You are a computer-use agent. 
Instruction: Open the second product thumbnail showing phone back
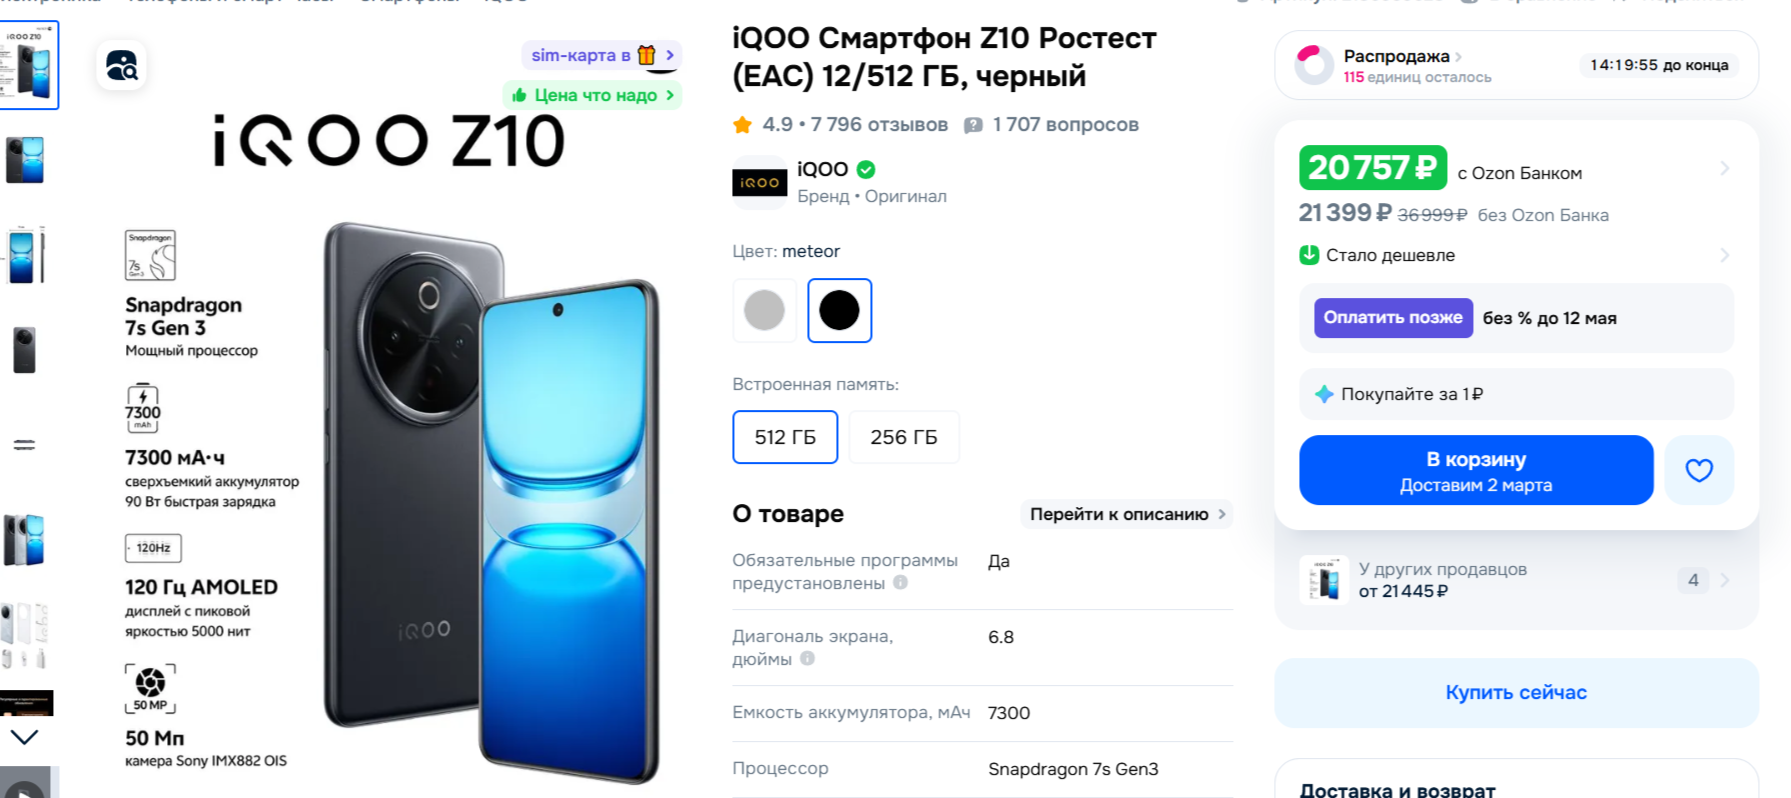tap(25, 160)
